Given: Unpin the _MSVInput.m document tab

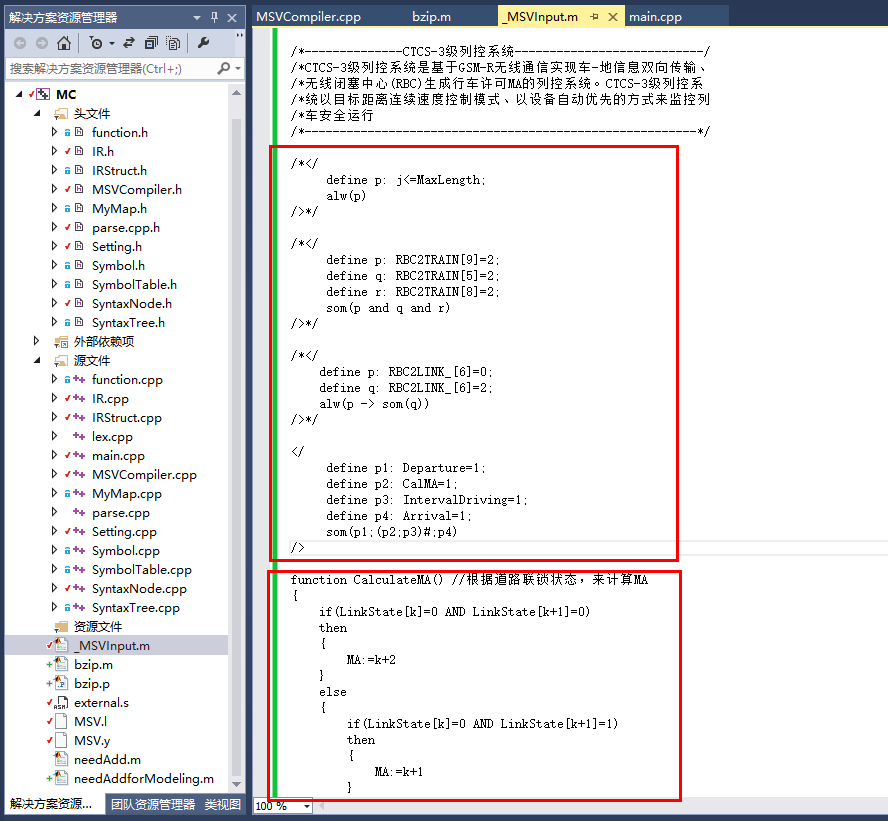Looking at the screenshot, I should 593,16.
